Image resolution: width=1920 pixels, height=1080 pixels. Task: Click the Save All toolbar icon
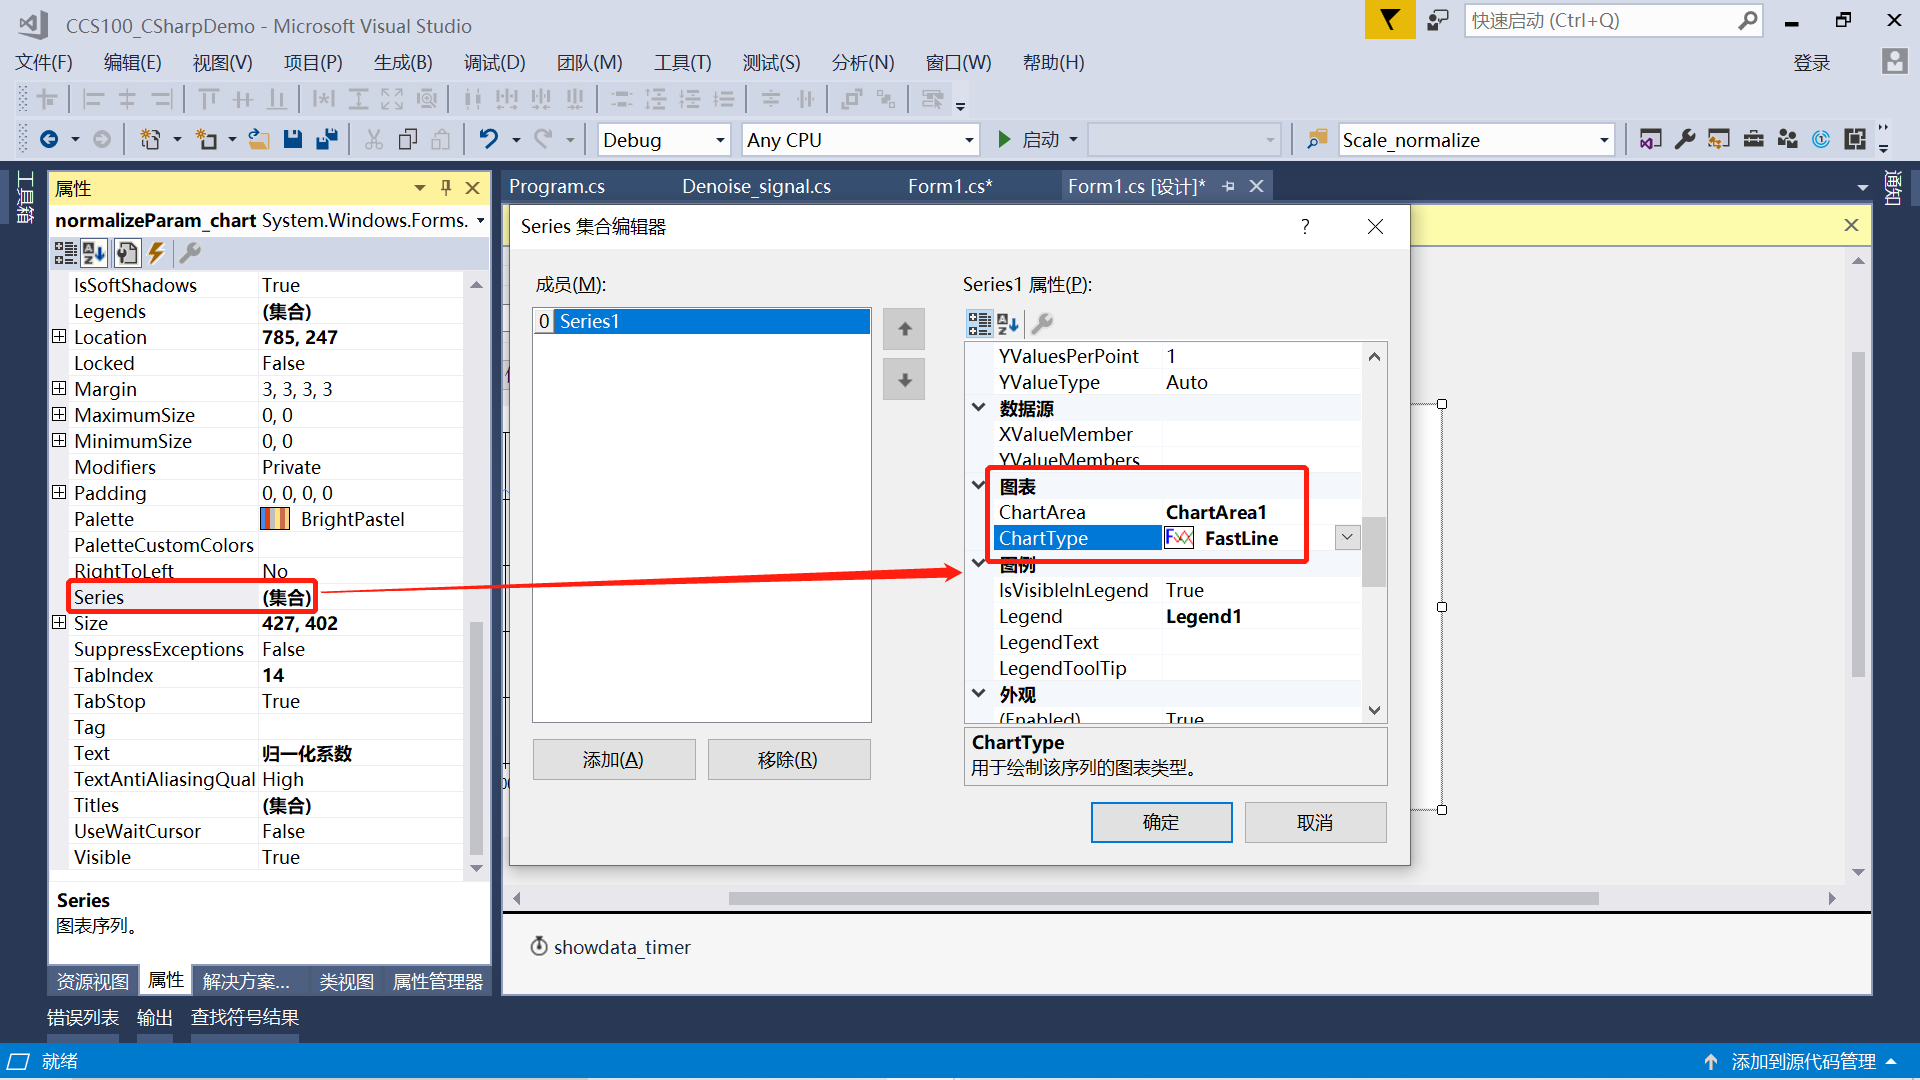(x=327, y=140)
